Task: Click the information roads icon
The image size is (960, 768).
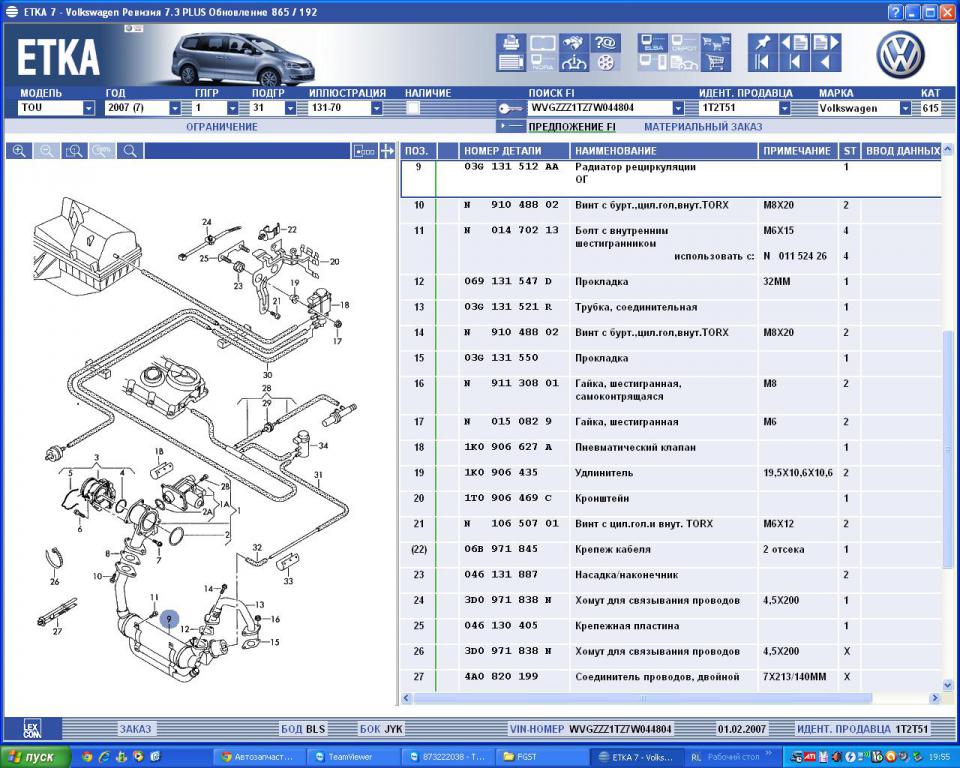Action: (x=574, y=62)
